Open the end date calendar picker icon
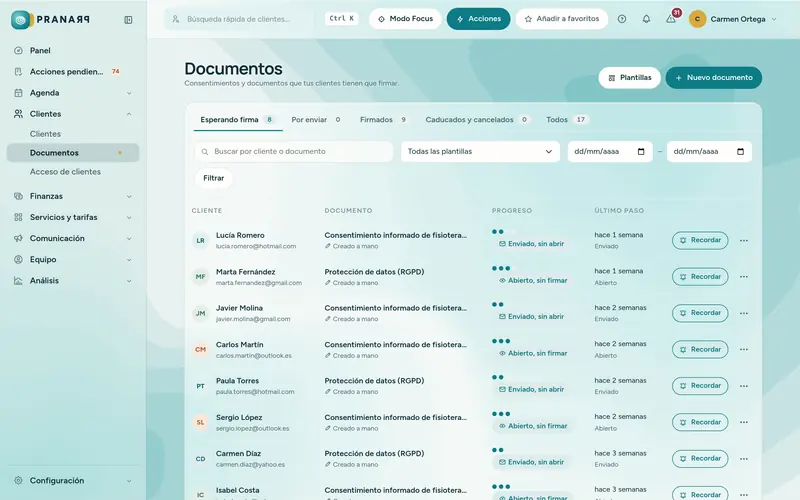Screen dimensions: 800x500 click(740, 152)
